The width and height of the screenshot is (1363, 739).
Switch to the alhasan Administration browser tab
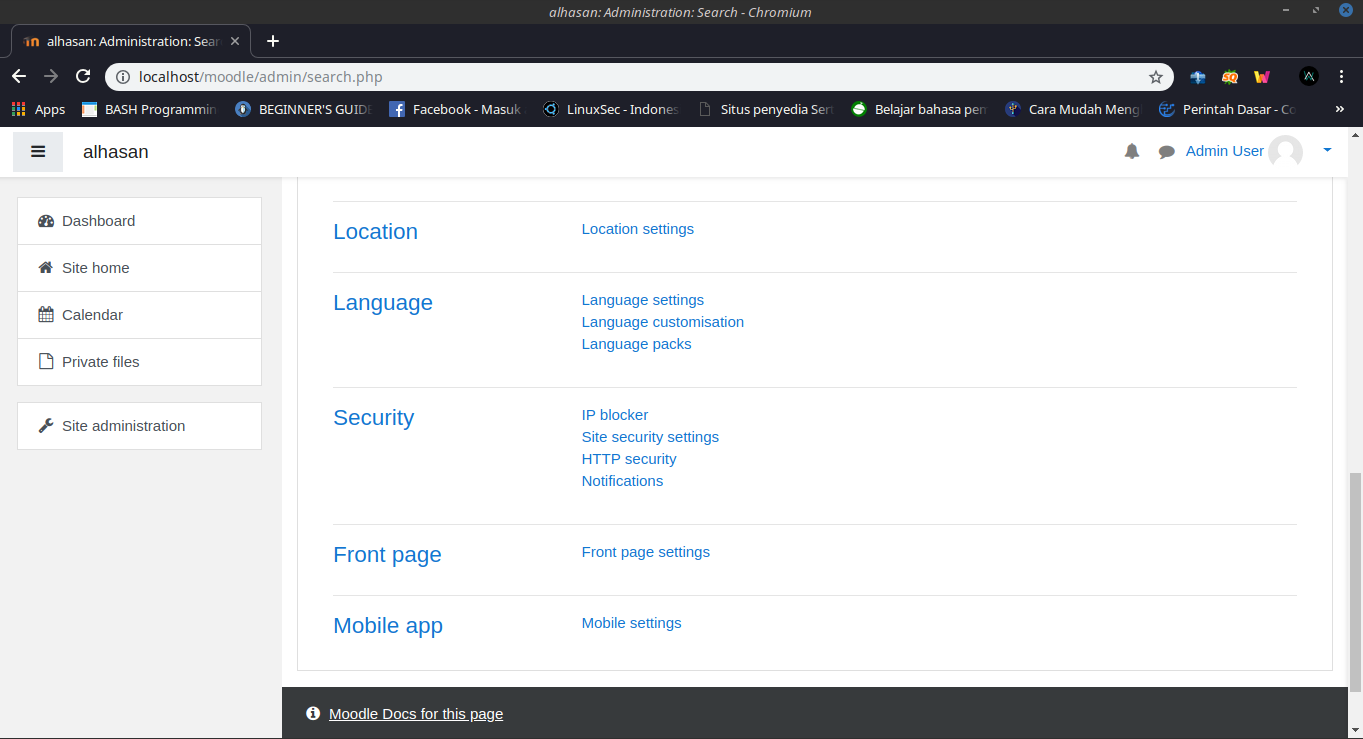[x=130, y=41]
